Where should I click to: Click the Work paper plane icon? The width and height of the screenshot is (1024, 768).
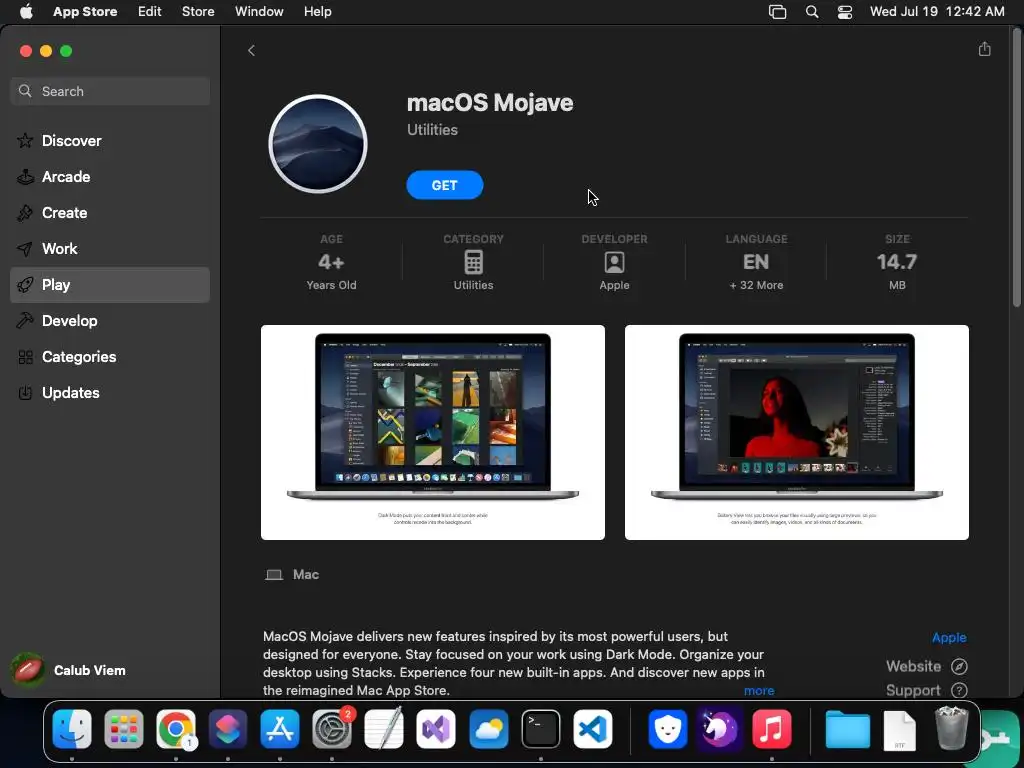[25, 249]
